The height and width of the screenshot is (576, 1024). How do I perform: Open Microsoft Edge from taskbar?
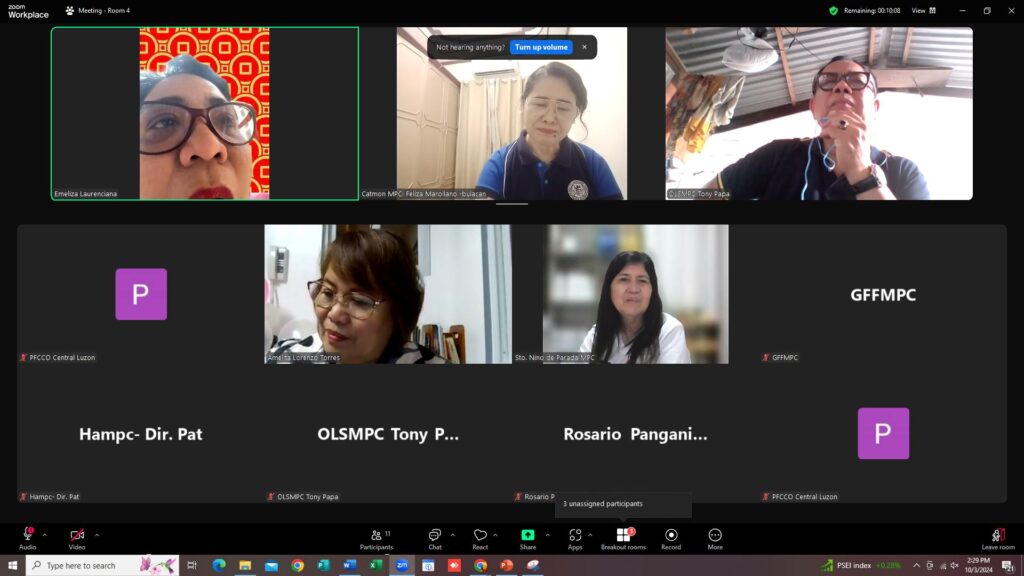[219, 565]
